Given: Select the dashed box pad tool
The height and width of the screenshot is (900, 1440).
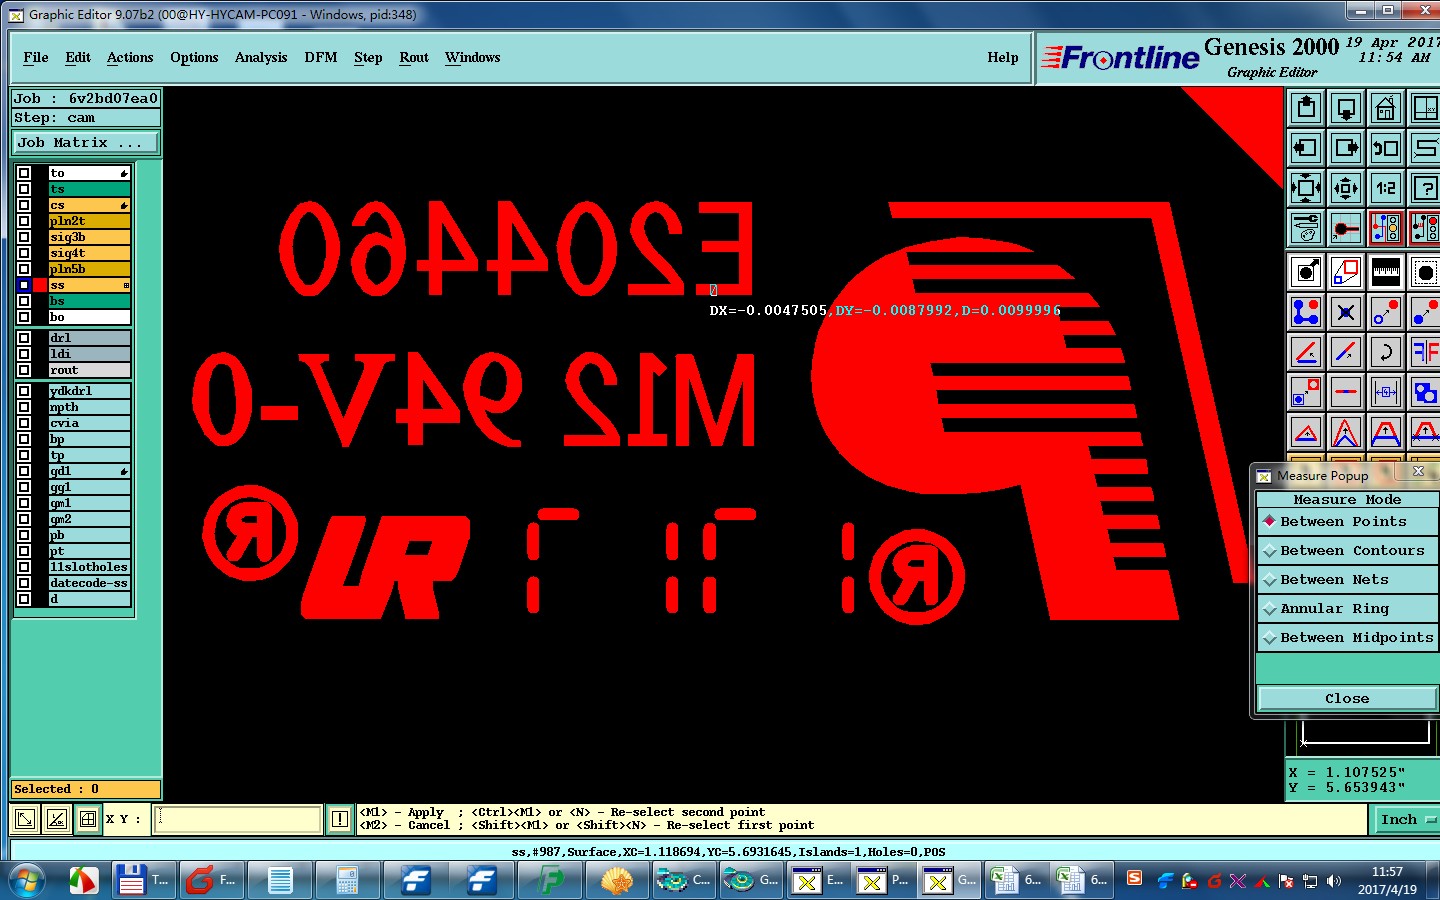Looking at the screenshot, I should tap(1425, 272).
